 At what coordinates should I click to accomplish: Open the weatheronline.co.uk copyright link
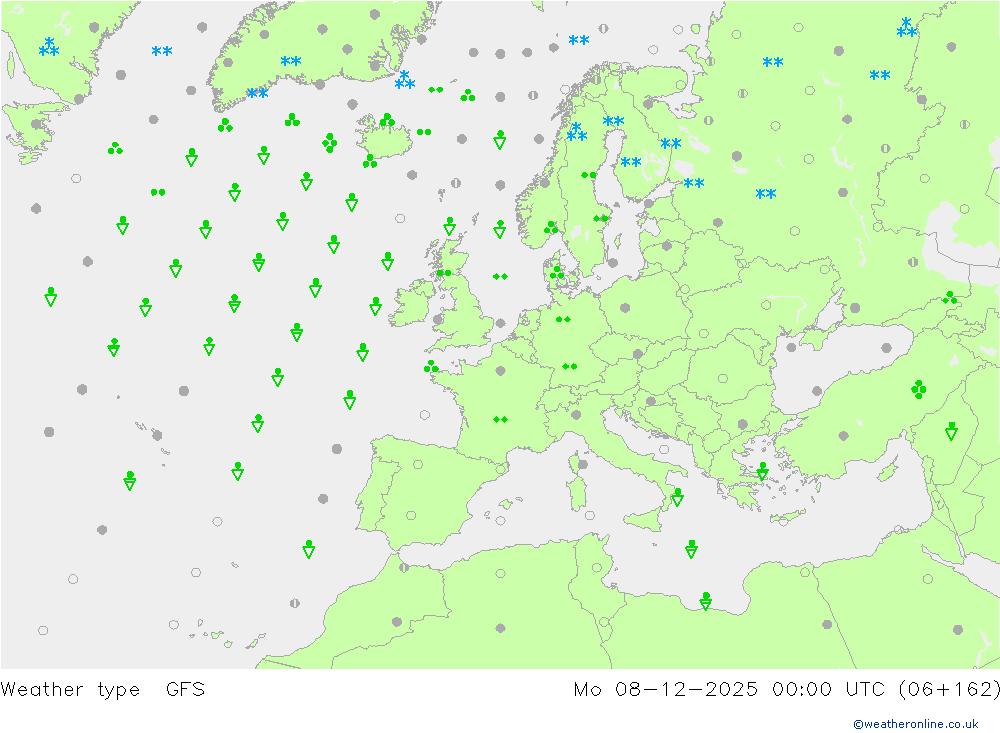915,724
